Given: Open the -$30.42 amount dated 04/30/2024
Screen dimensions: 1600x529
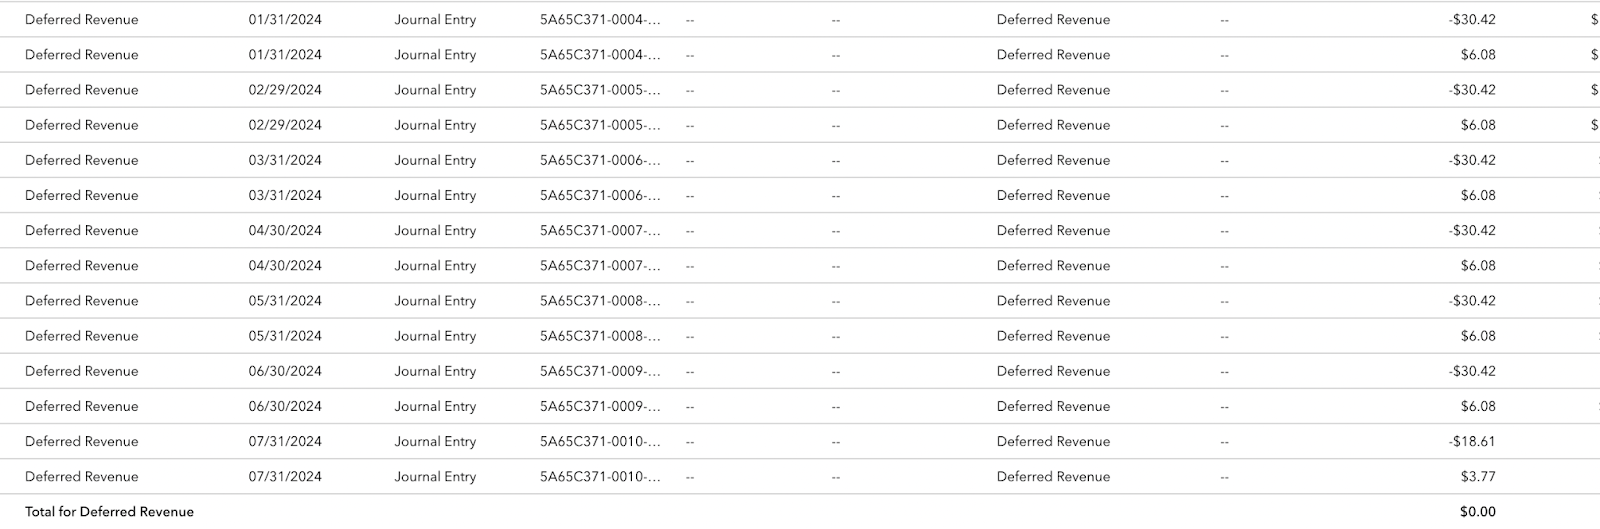Looking at the screenshot, I should 1472,230.
